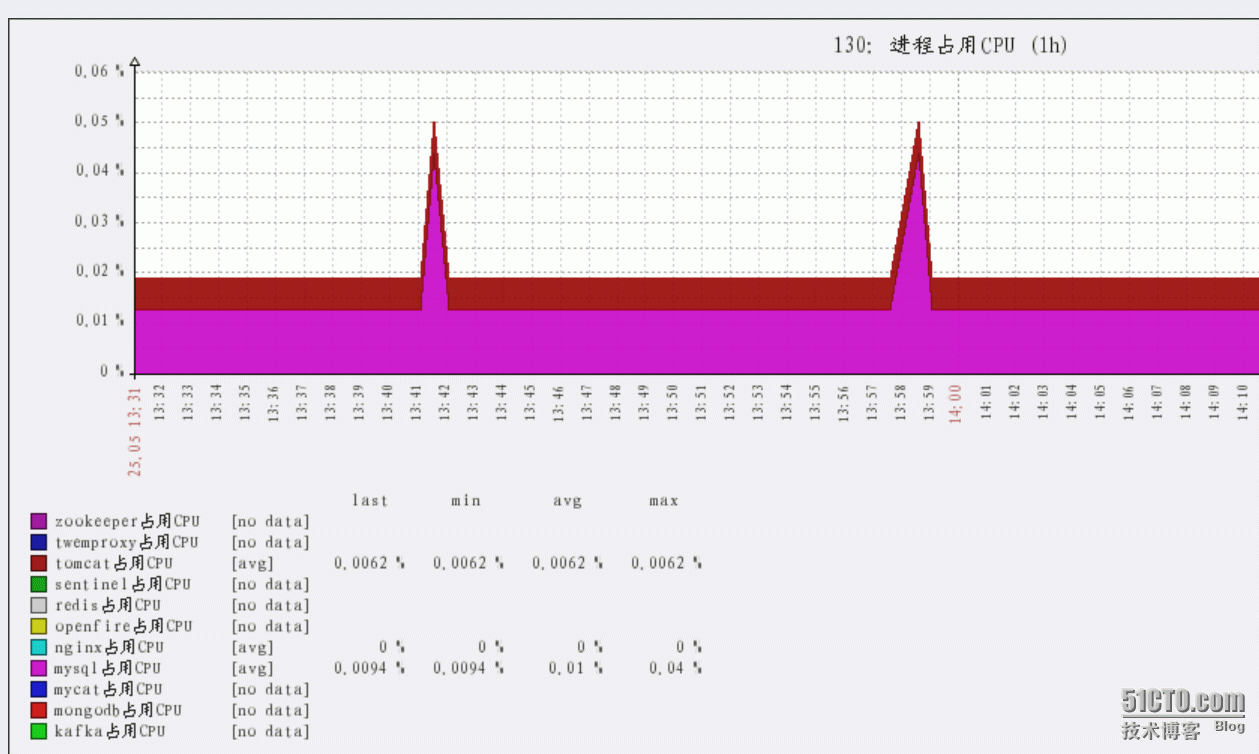Click tomcat's last value '0.0062 %'

369,563
